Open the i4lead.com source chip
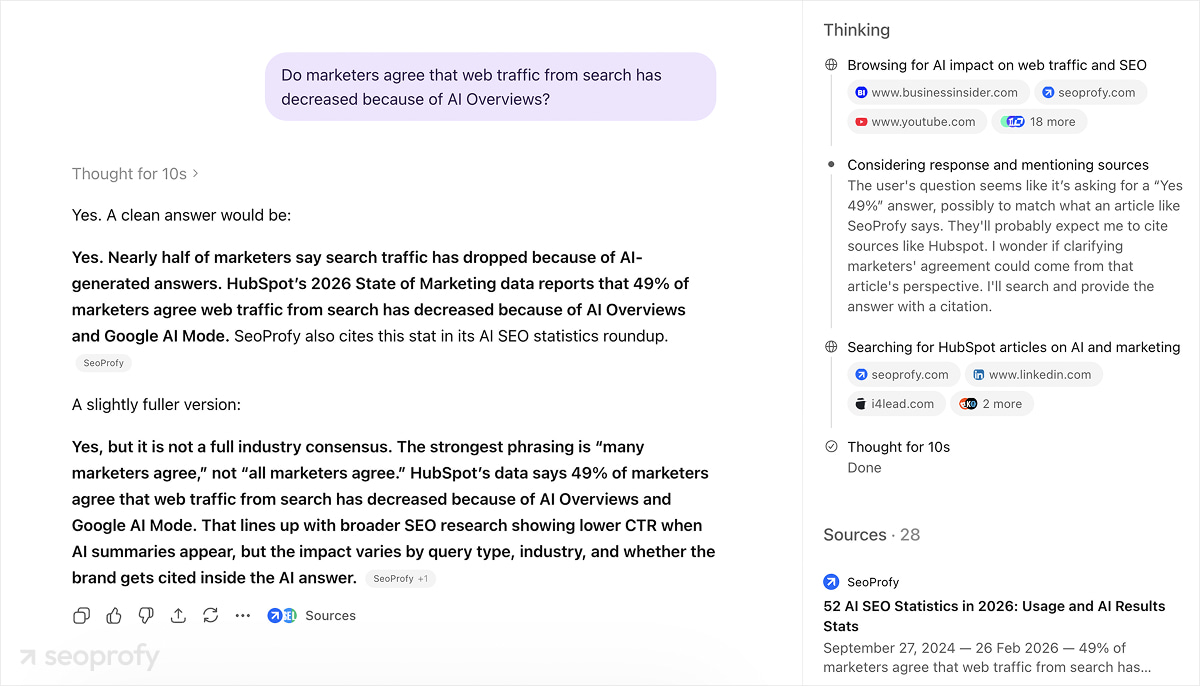 click(x=896, y=404)
